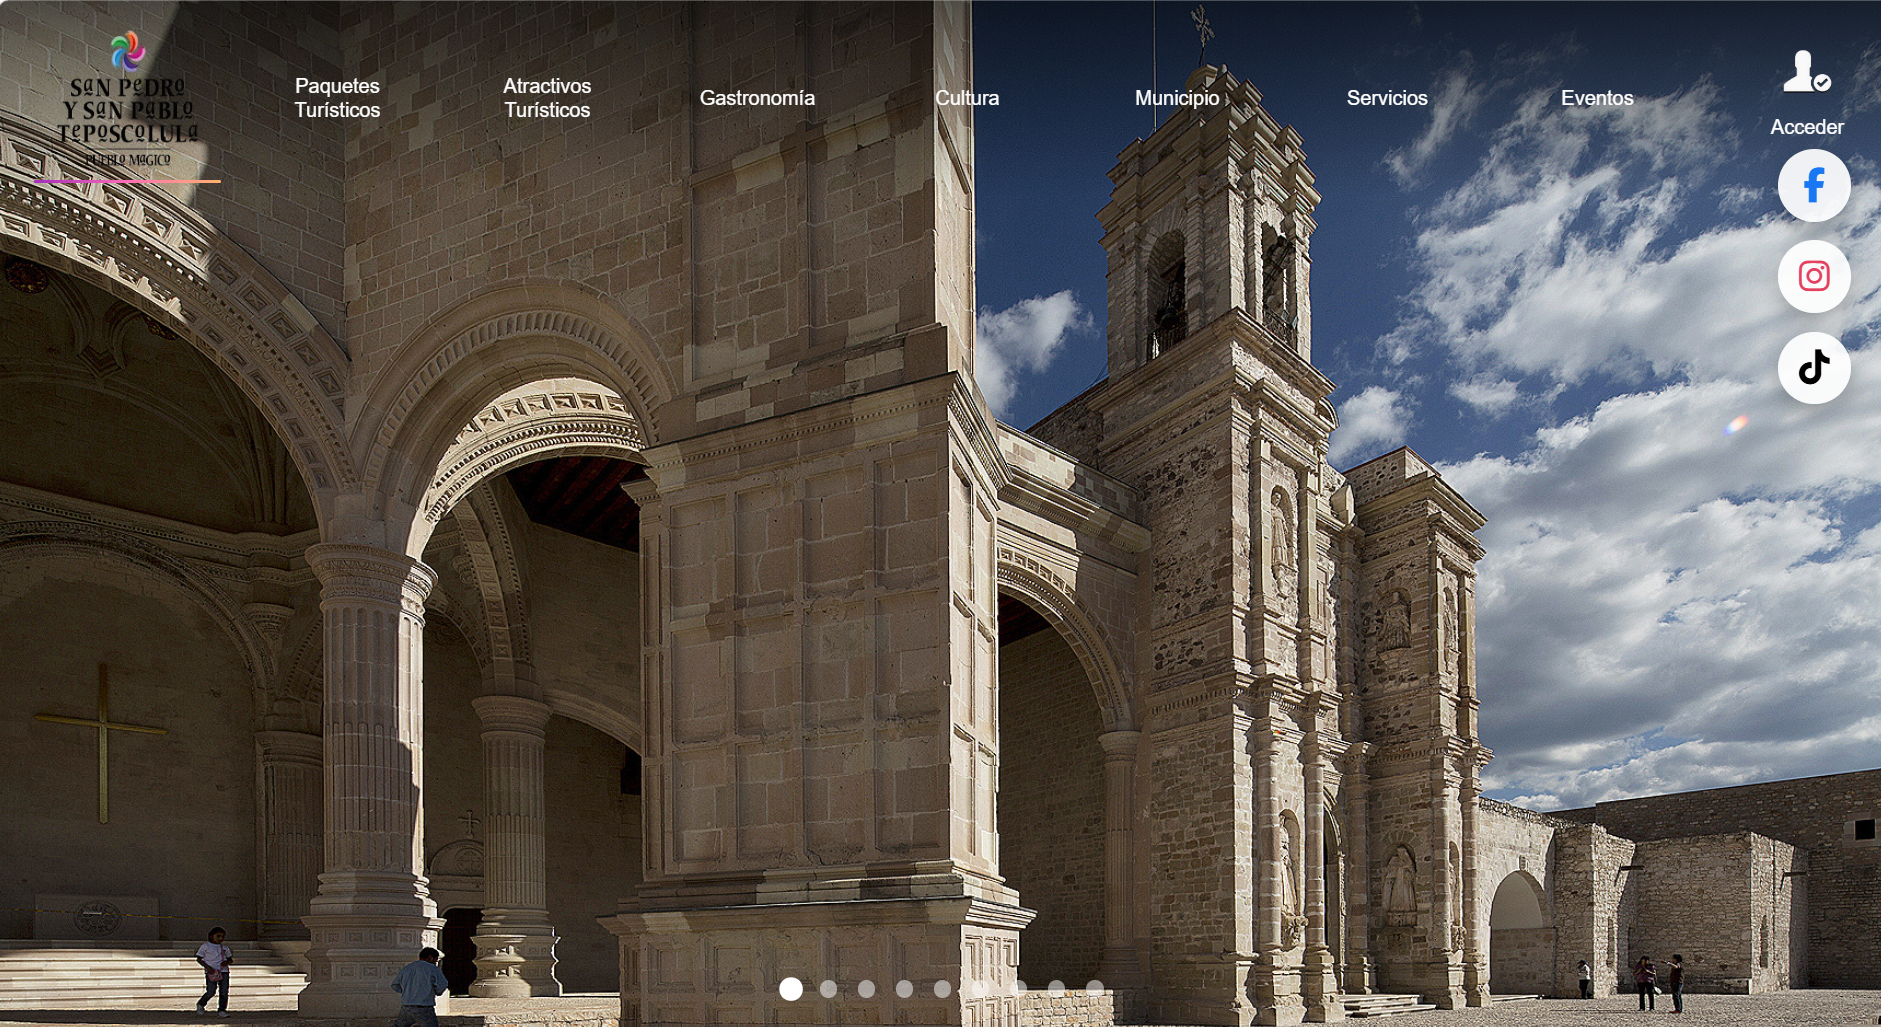Open the Instagram profile icon

pyautogui.click(x=1814, y=277)
